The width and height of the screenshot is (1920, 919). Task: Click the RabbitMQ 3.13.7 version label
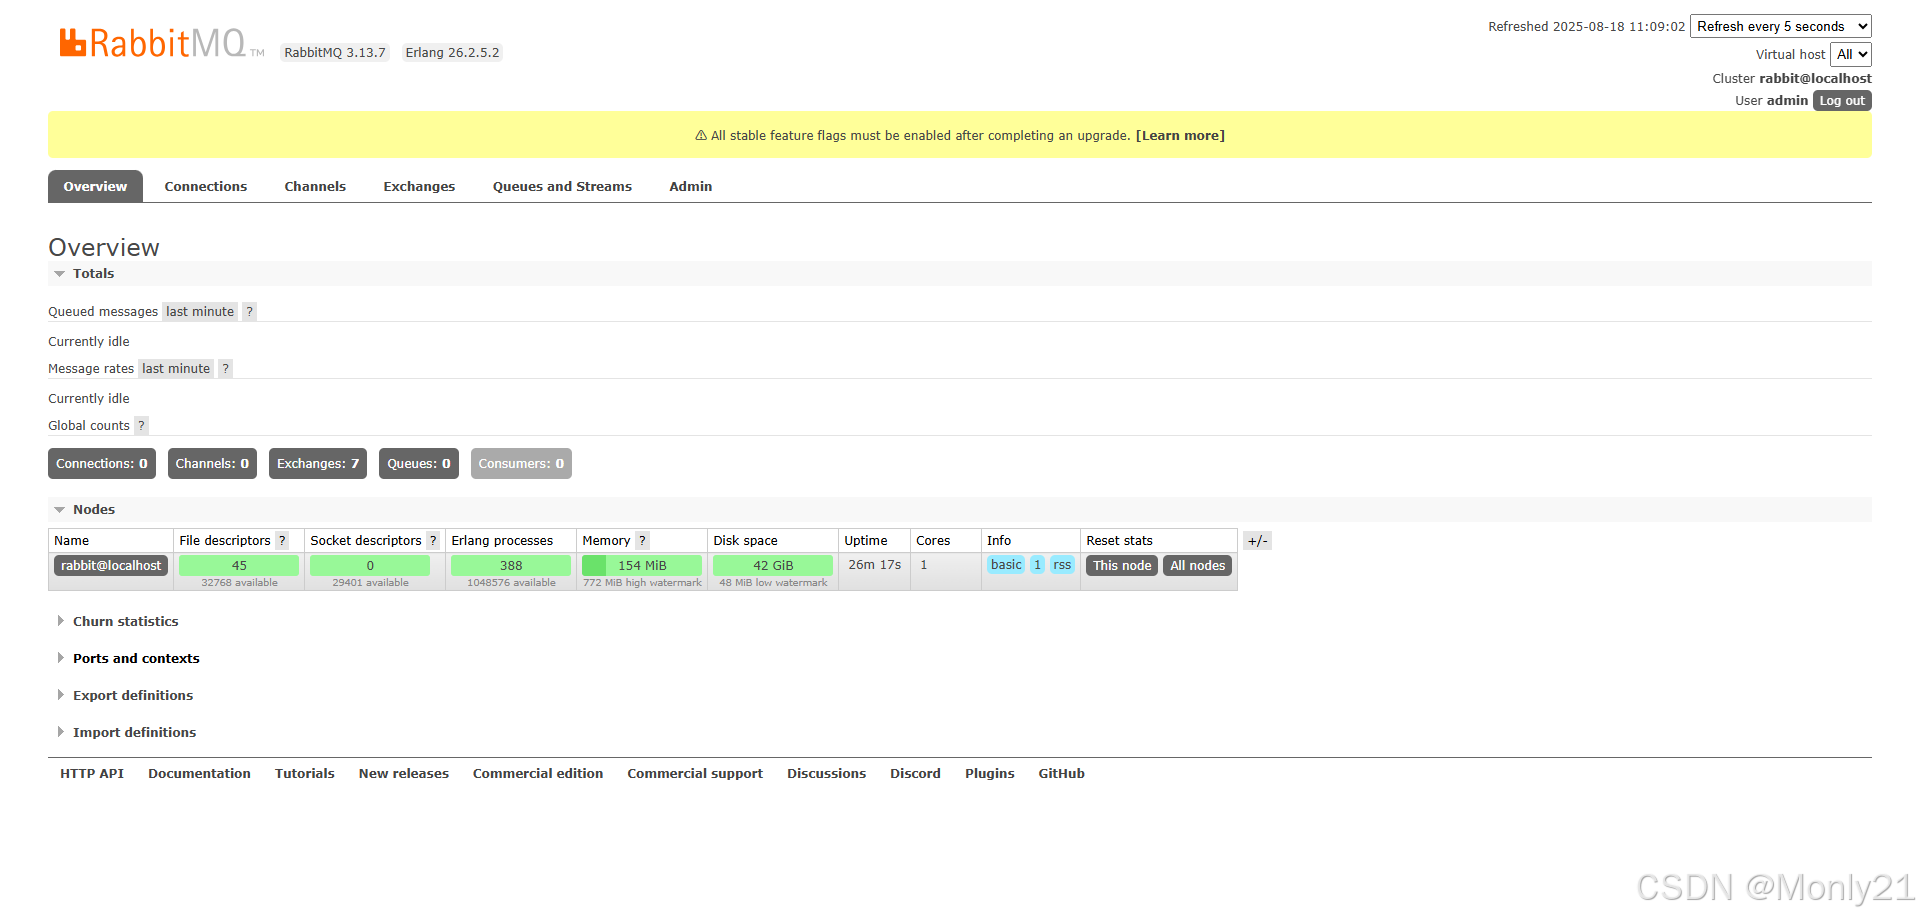[335, 53]
